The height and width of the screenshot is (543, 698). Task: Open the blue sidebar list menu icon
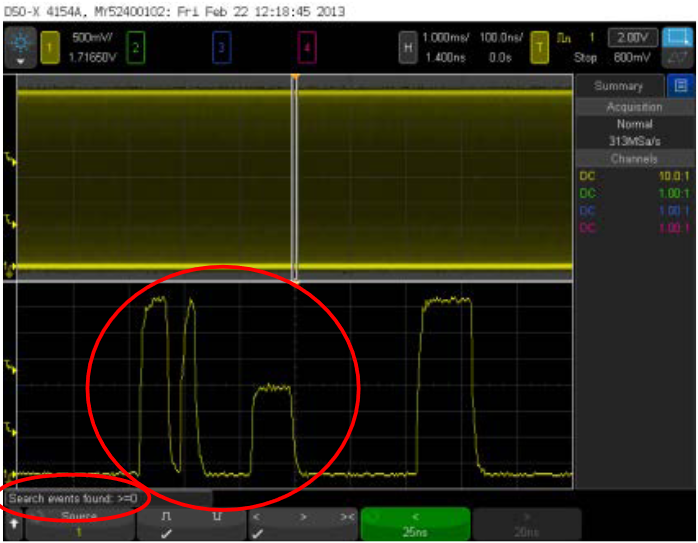[681, 86]
